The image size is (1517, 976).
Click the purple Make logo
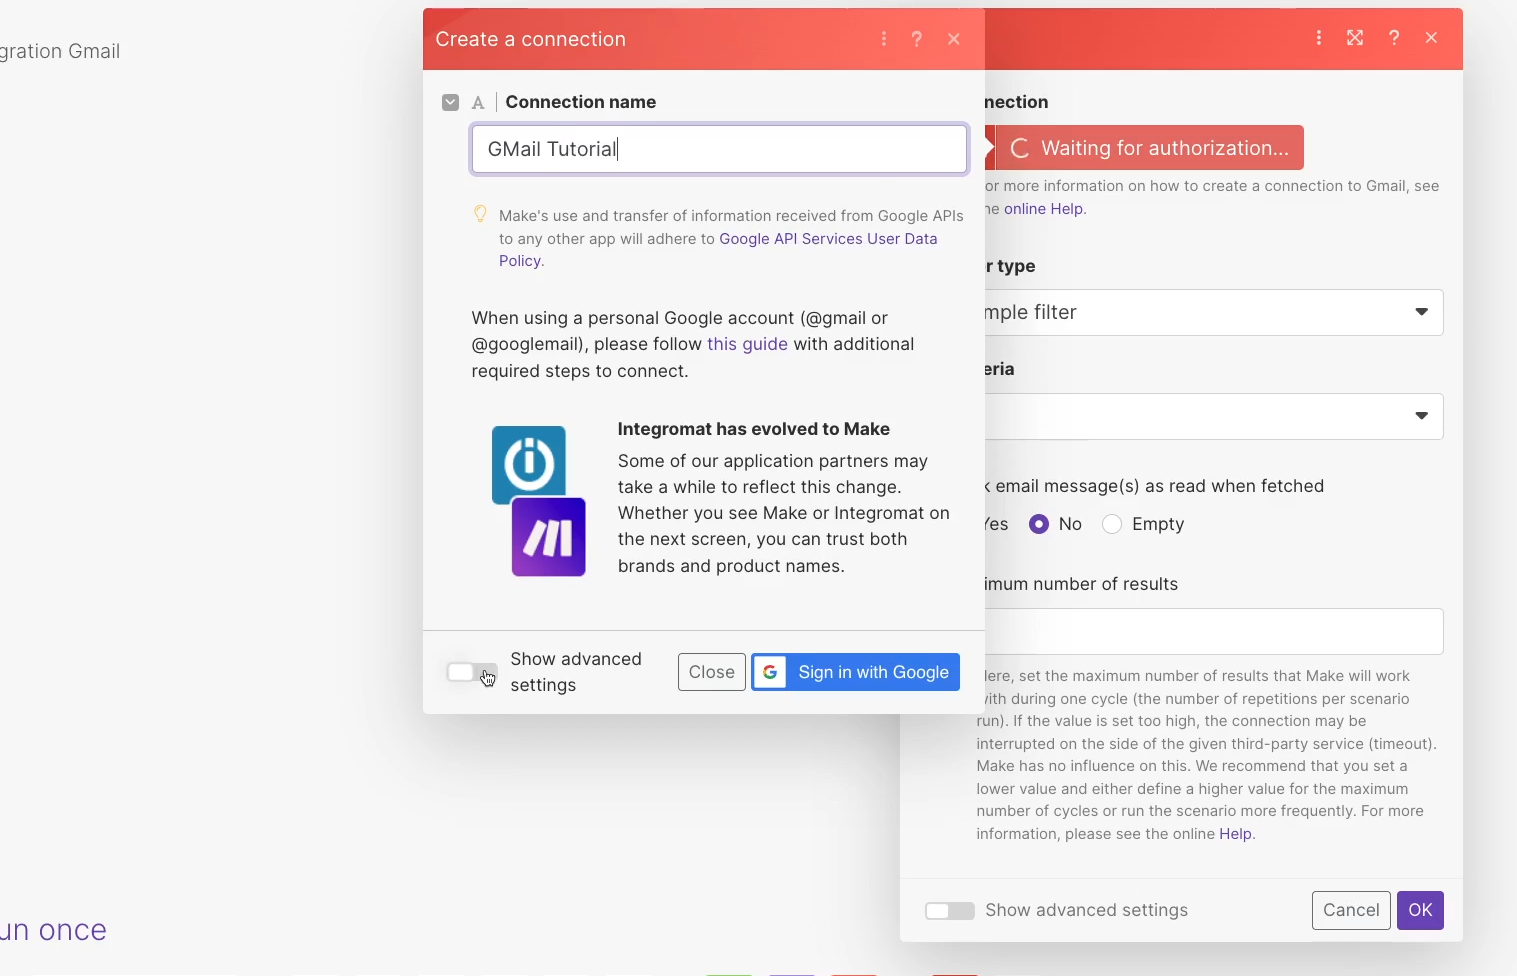pyautogui.click(x=549, y=537)
